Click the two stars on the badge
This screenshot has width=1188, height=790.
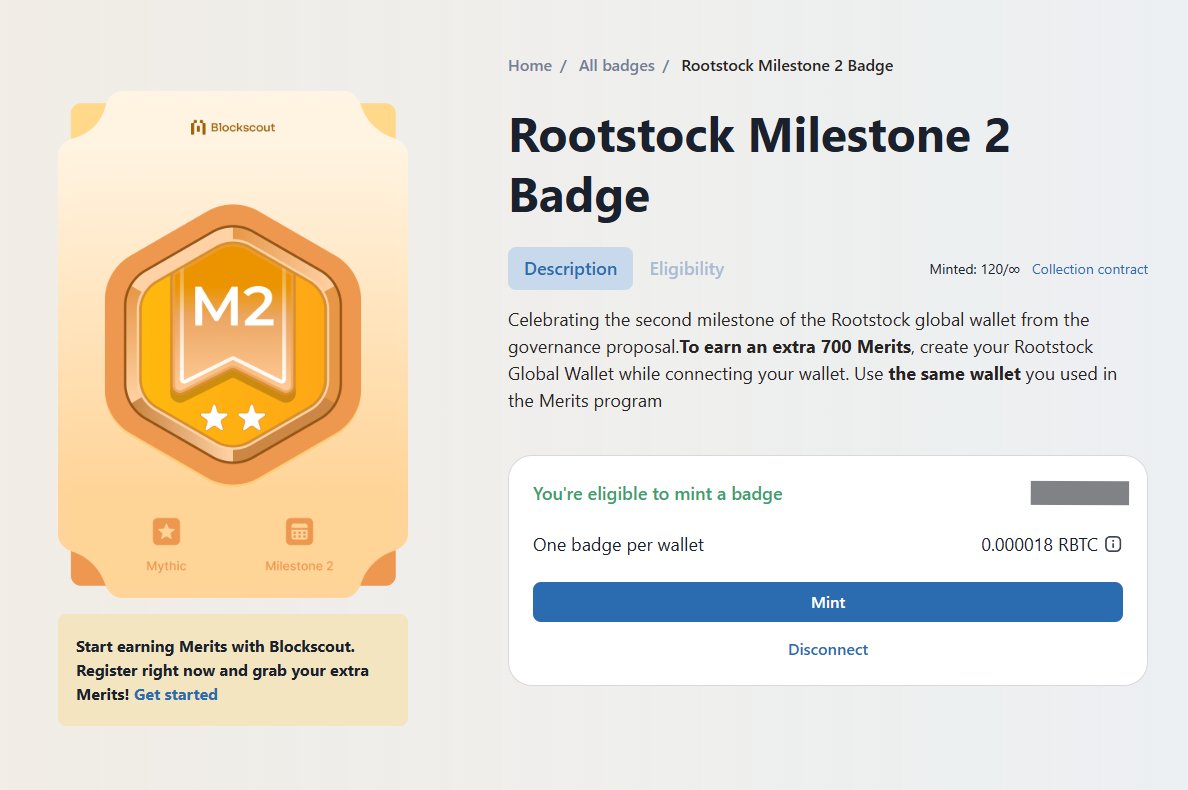[233, 417]
